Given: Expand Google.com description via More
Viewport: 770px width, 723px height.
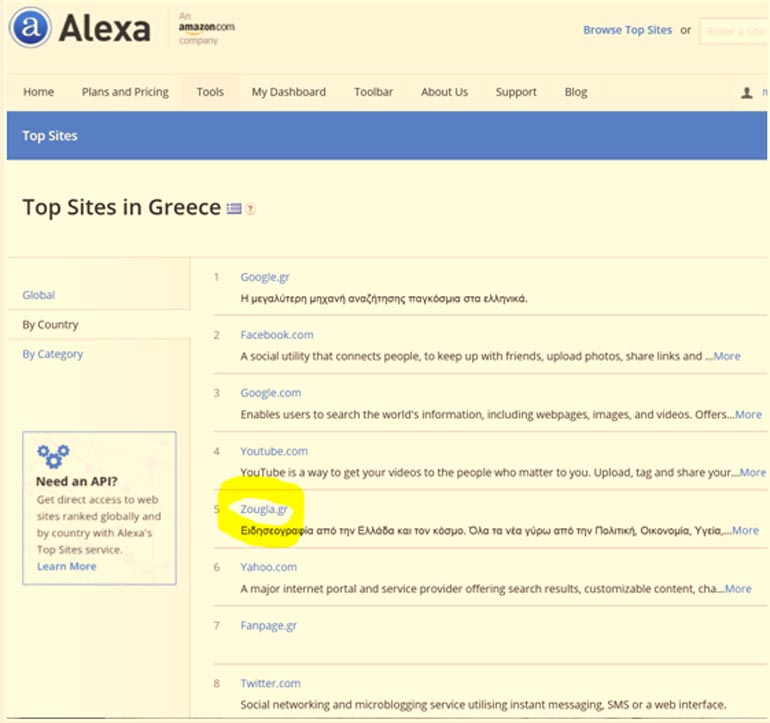Looking at the screenshot, I should (747, 414).
